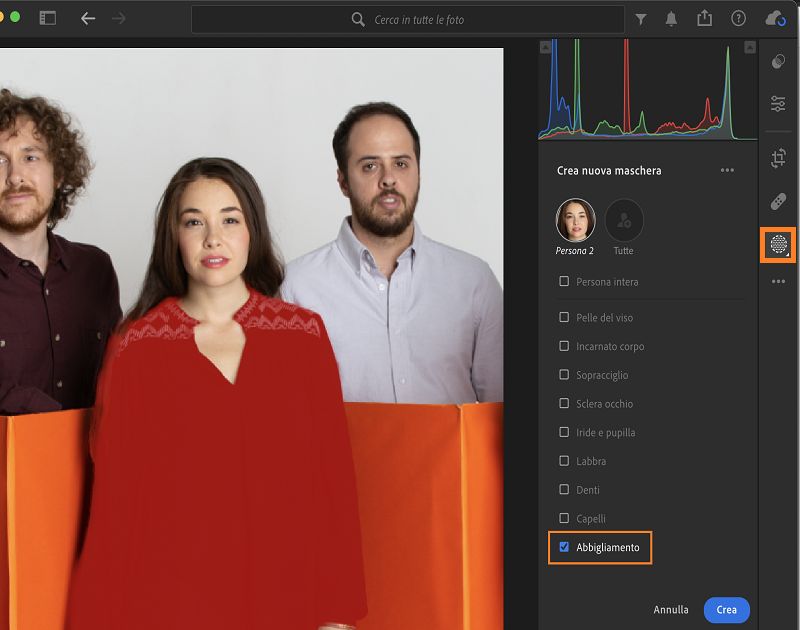
Task: Enable 'Capelli' checkbox
Action: tap(564, 518)
